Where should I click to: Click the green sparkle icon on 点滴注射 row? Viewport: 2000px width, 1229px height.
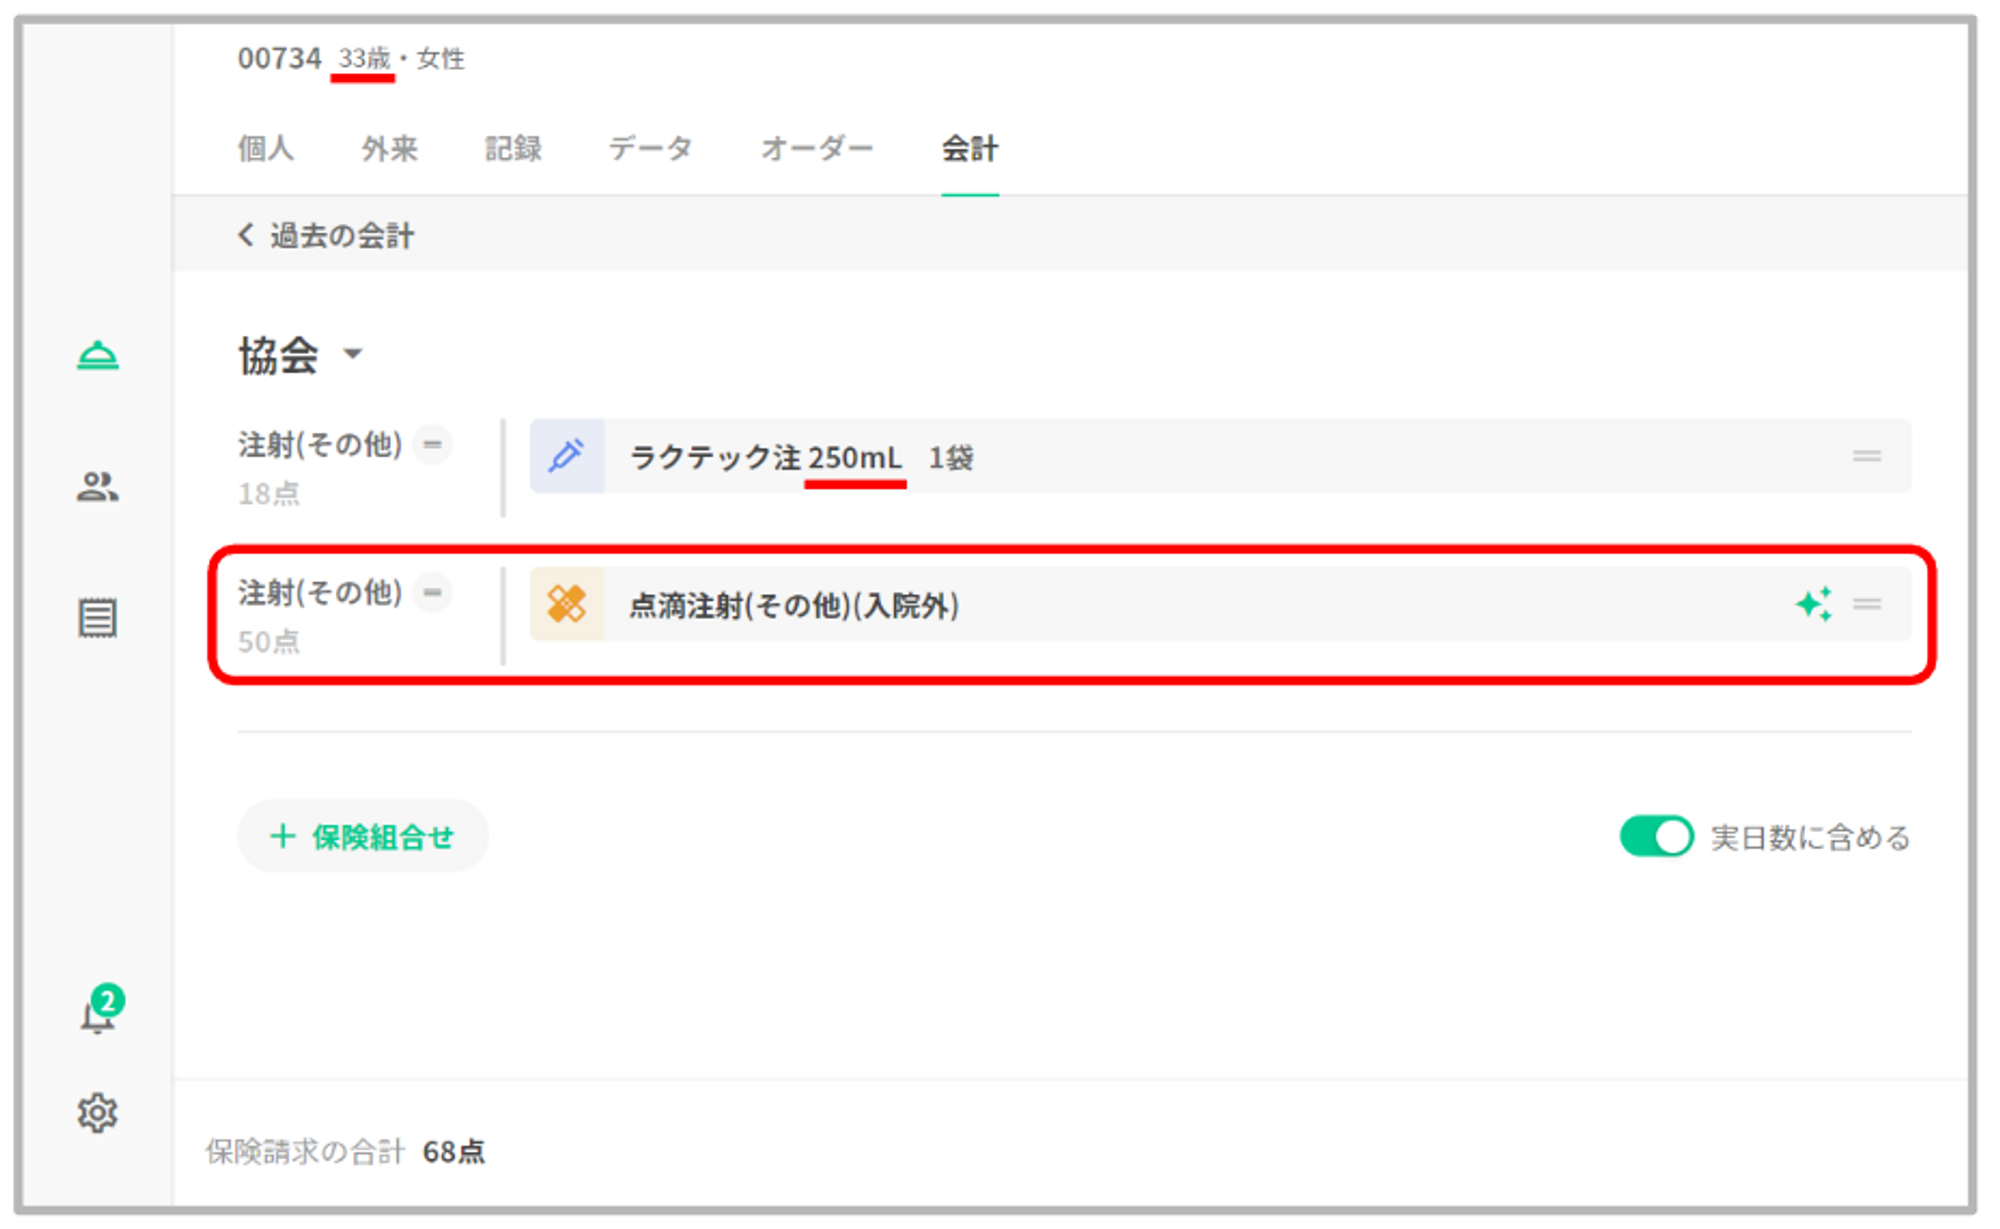tap(1813, 604)
